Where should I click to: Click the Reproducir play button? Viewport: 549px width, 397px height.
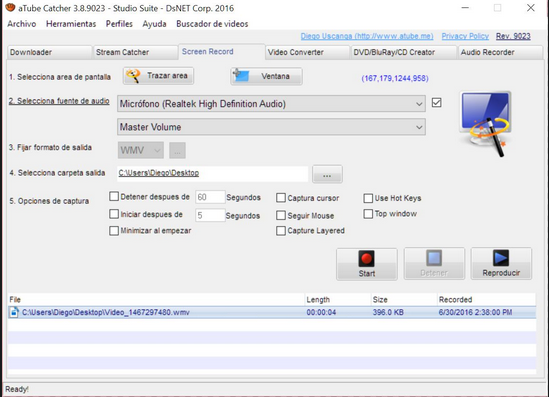tap(501, 264)
